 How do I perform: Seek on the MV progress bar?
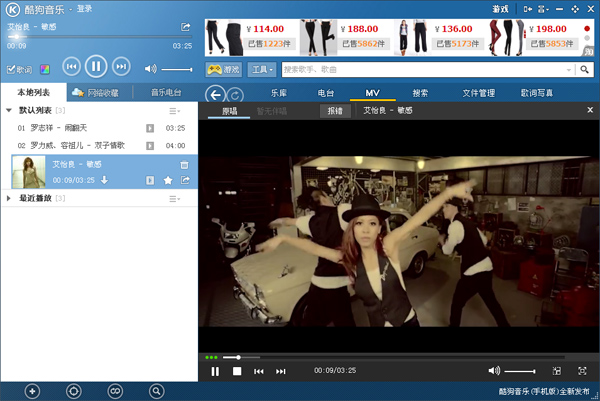click(x=393, y=357)
